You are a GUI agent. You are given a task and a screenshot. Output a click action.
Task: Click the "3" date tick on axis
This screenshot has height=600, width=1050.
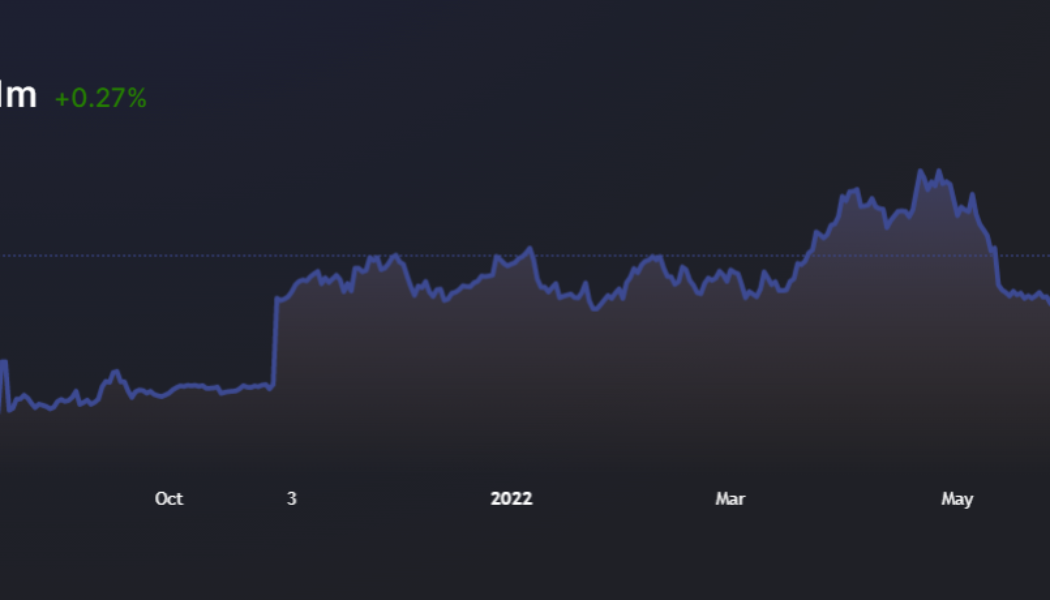pyautogui.click(x=291, y=498)
